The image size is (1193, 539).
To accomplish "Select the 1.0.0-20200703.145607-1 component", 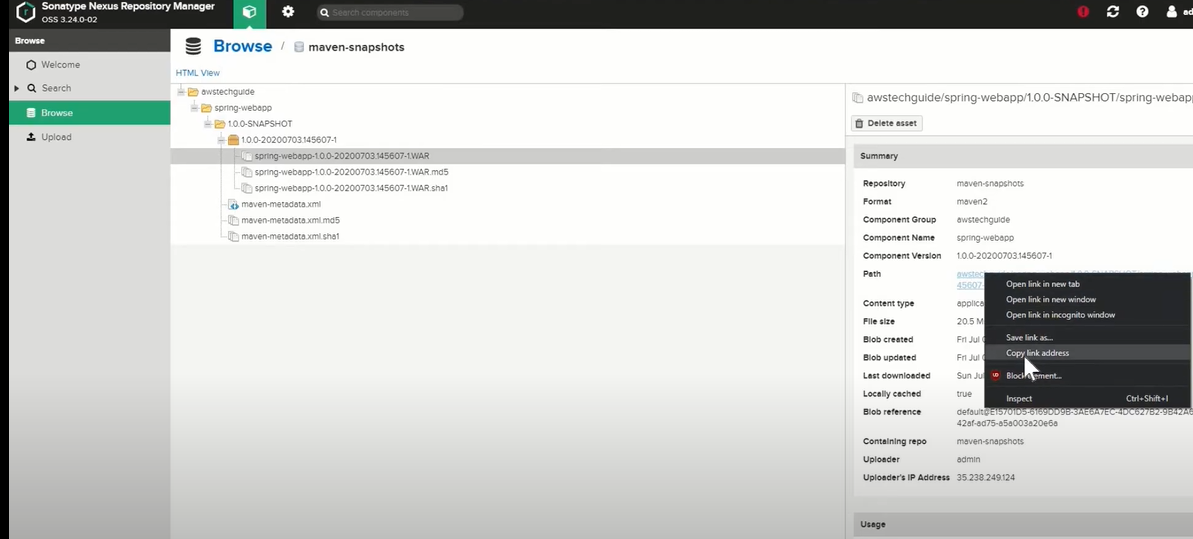I will coord(288,140).
